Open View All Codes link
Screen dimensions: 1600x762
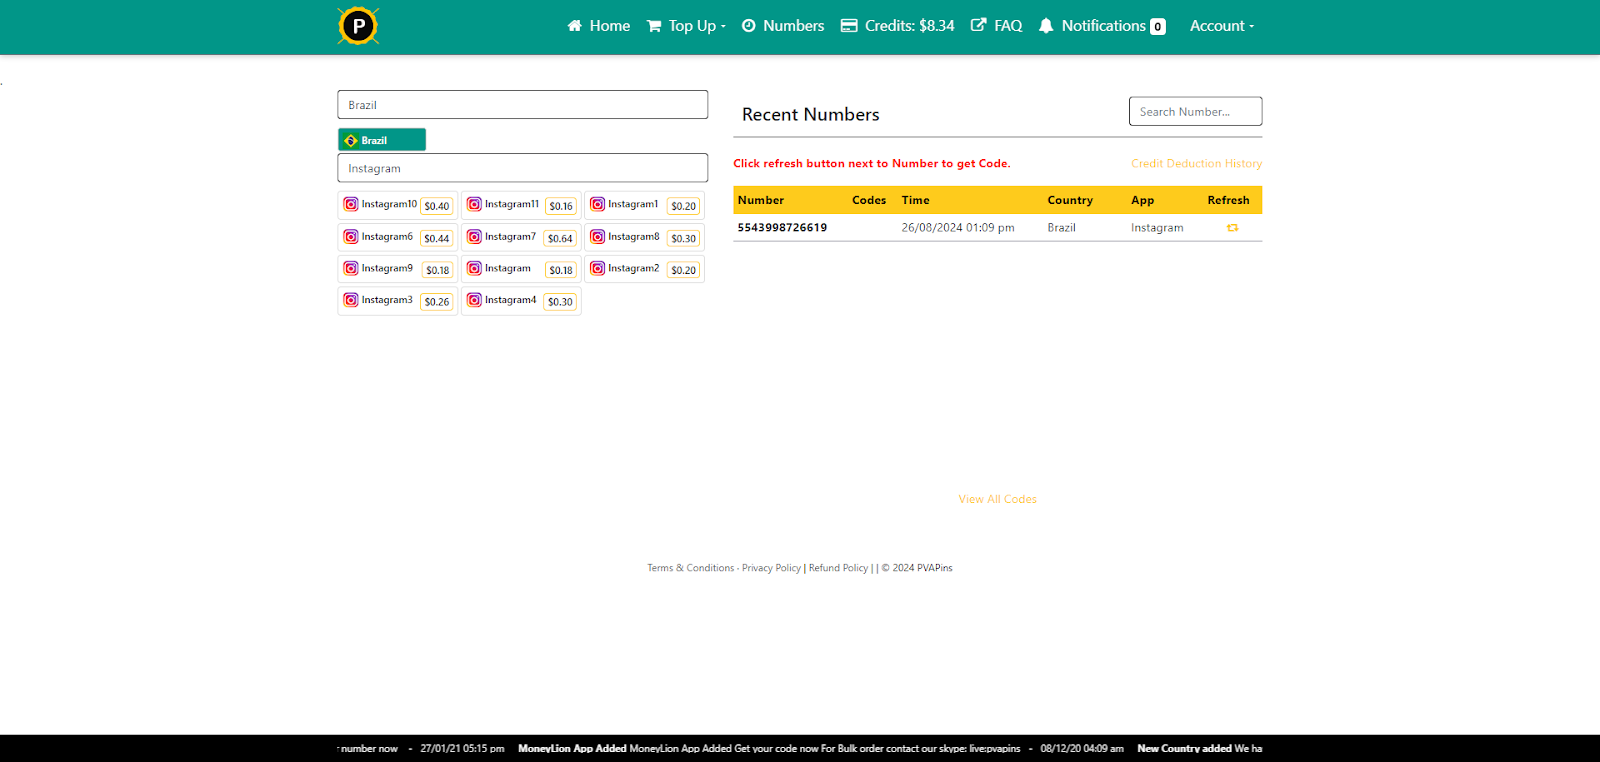(997, 499)
